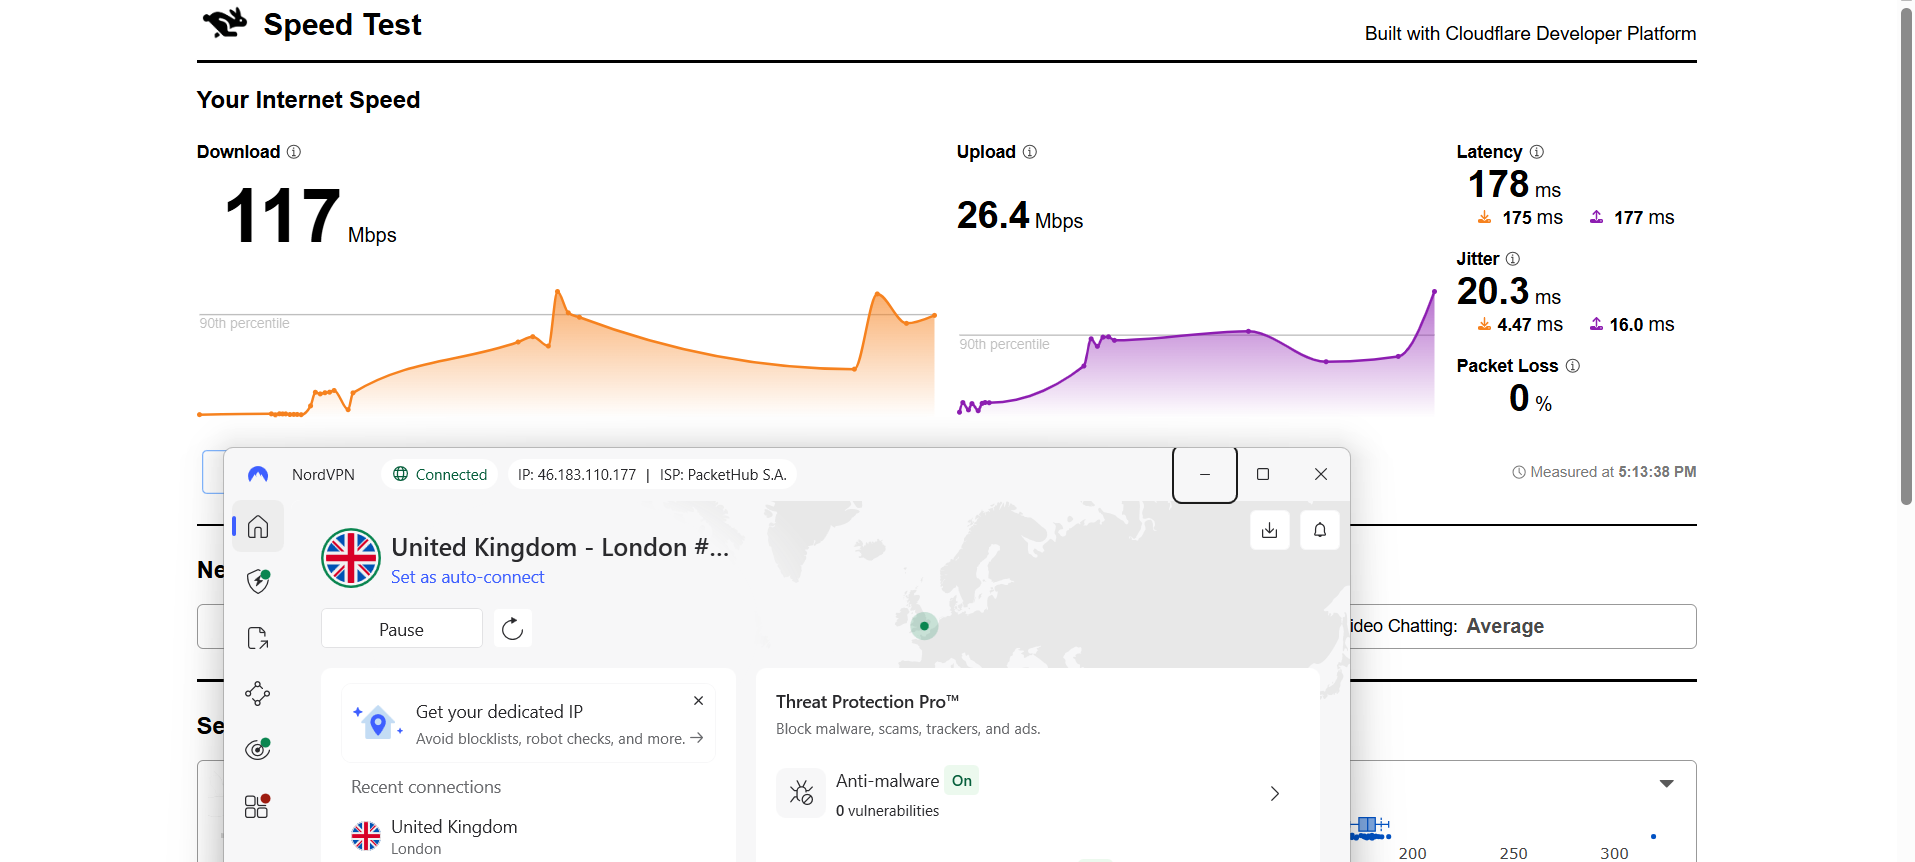Open Get your dedicated IP promo
The height and width of the screenshot is (862, 1915).
(x=528, y=724)
